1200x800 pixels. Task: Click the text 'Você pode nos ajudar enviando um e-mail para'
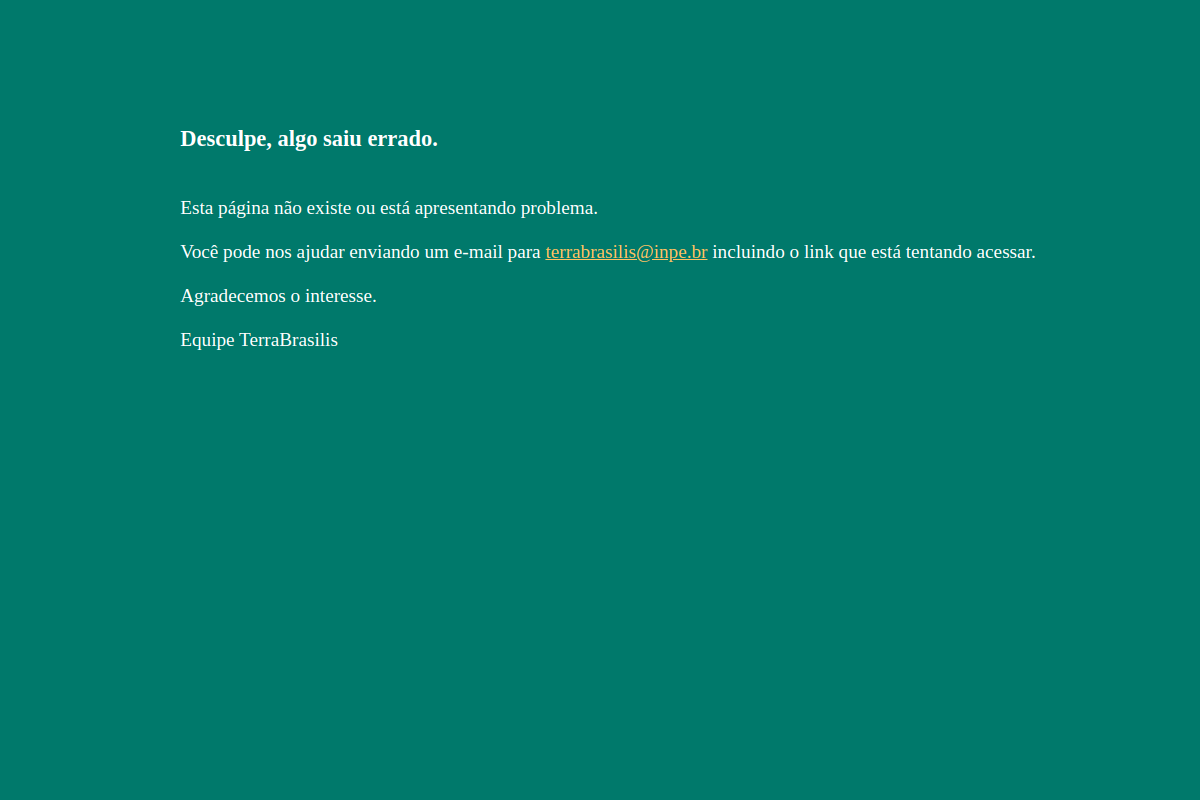360,252
